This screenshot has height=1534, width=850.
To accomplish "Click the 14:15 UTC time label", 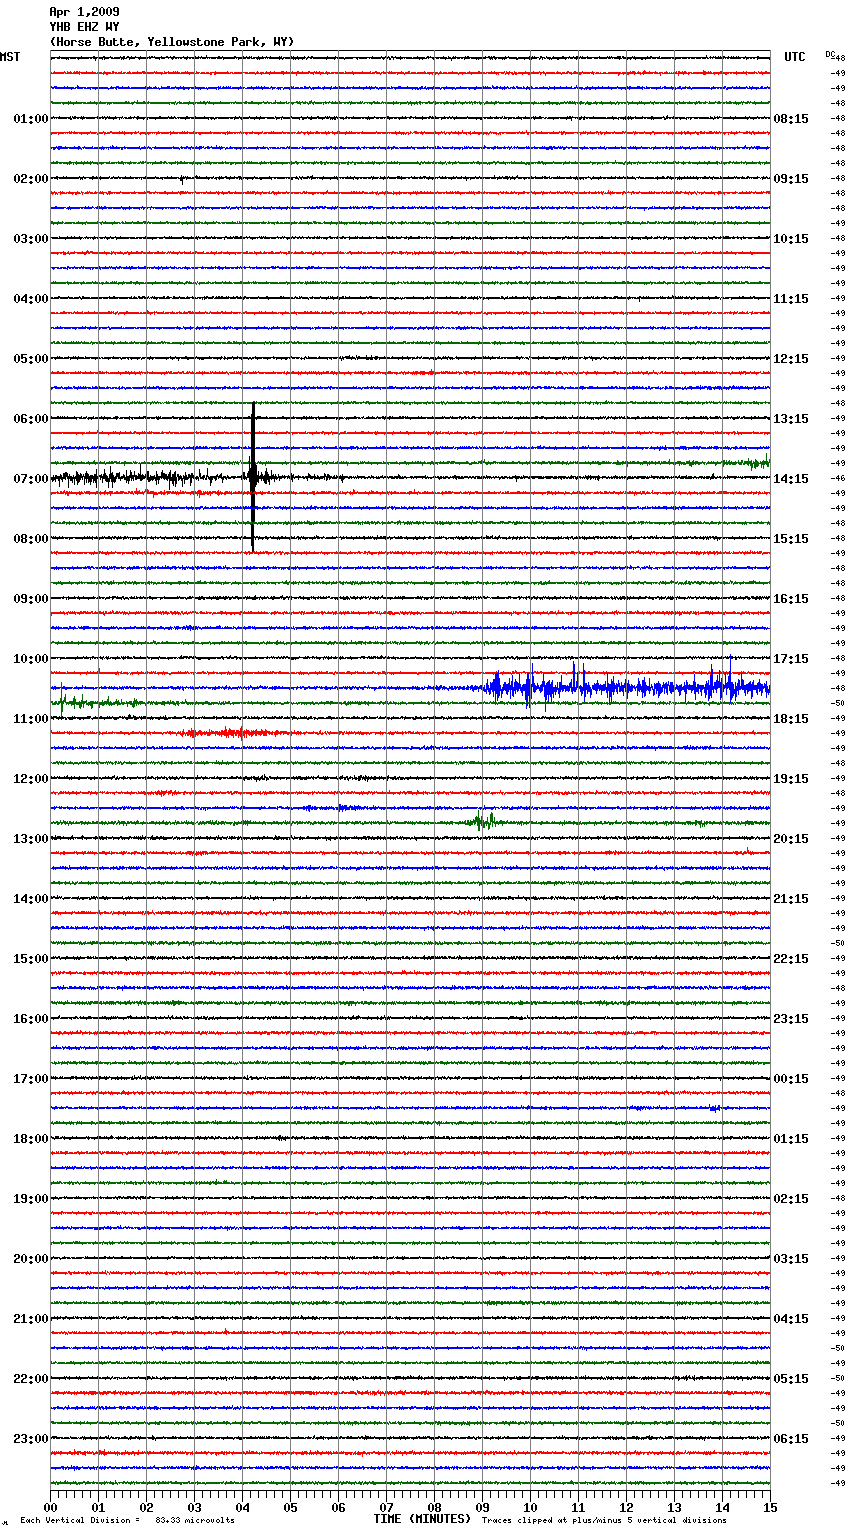I will [791, 479].
